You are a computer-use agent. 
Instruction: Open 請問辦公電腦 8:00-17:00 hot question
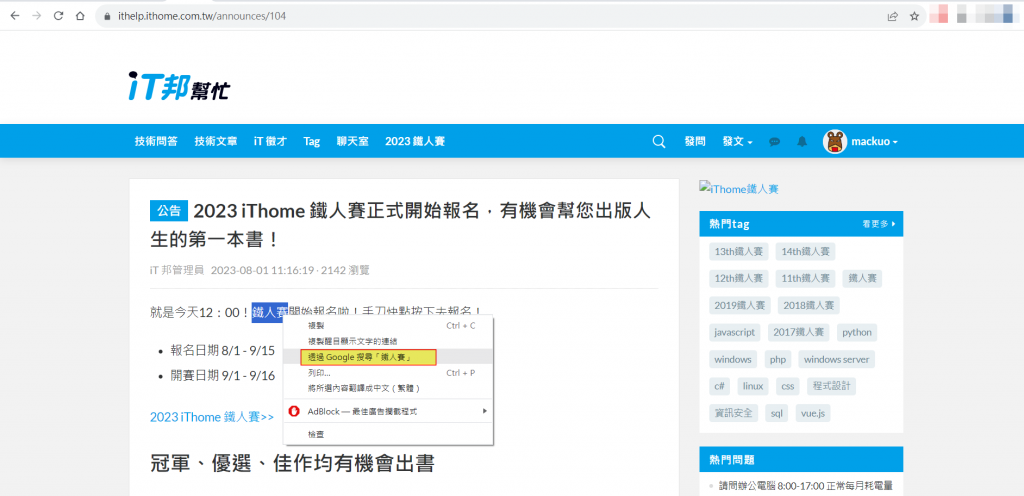click(x=806, y=486)
